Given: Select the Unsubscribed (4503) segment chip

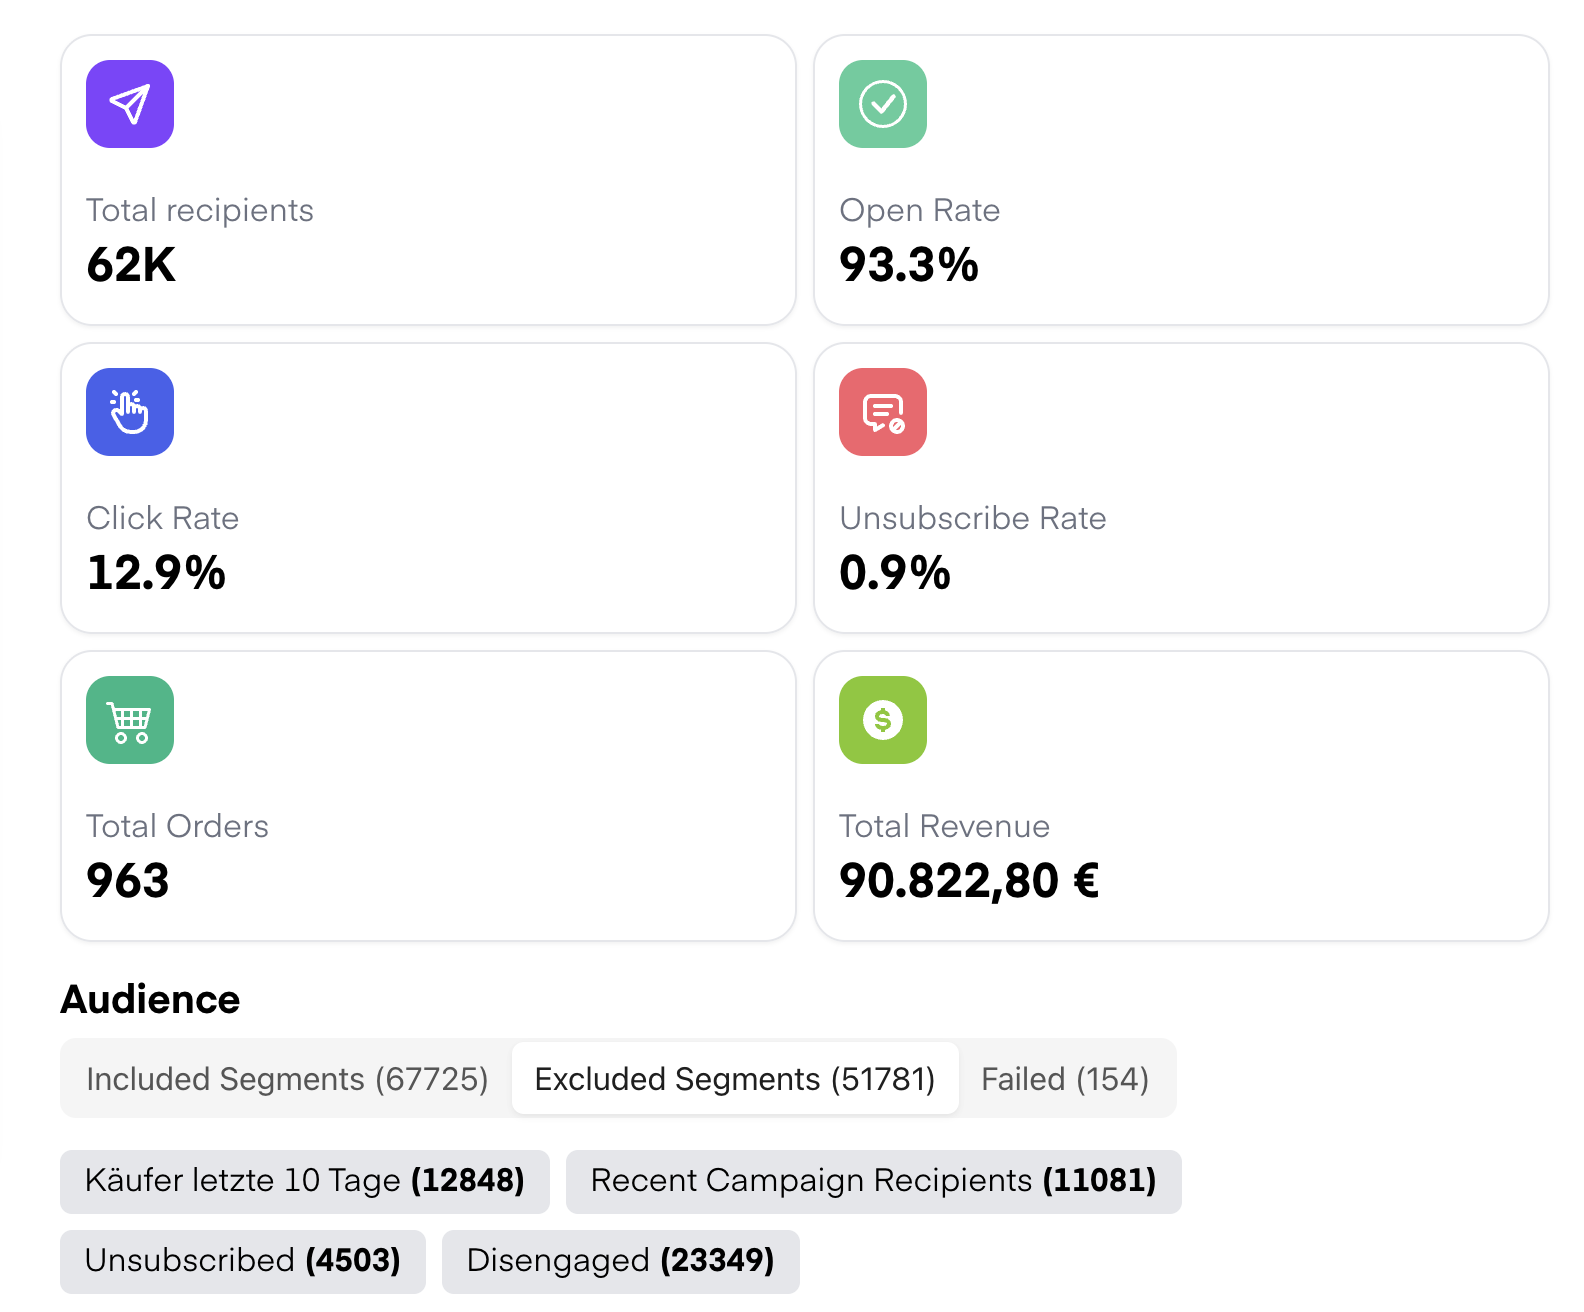Looking at the screenshot, I should click(x=243, y=1261).
